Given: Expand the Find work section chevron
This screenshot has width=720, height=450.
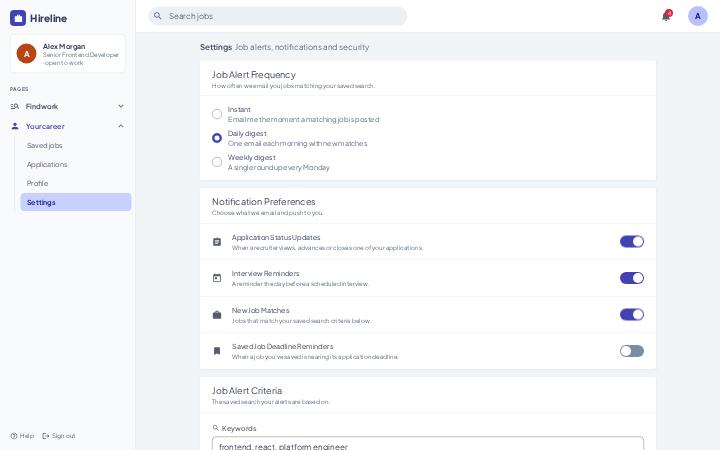Looking at the screenshot, I should pos(121,106).
